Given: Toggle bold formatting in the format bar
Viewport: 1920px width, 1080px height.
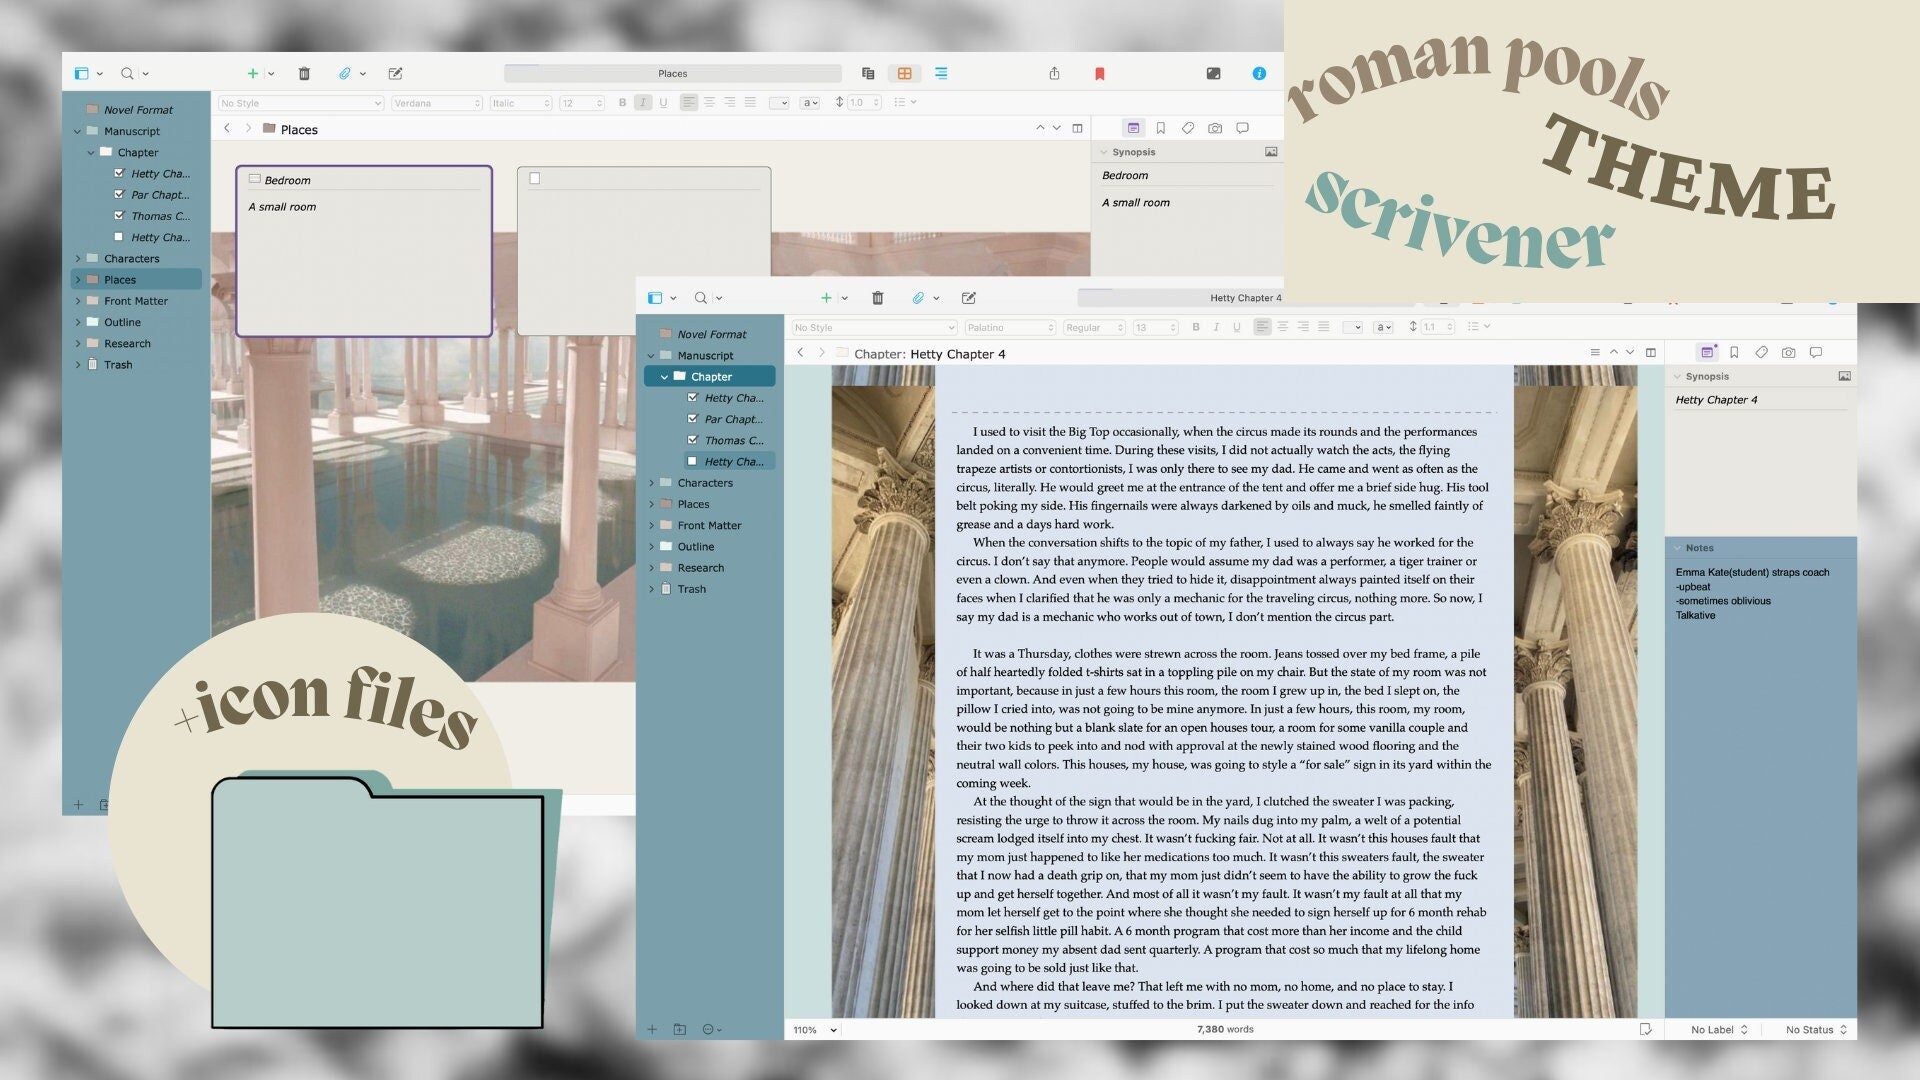Looking at the screenshot, I should coord(1196,327).
